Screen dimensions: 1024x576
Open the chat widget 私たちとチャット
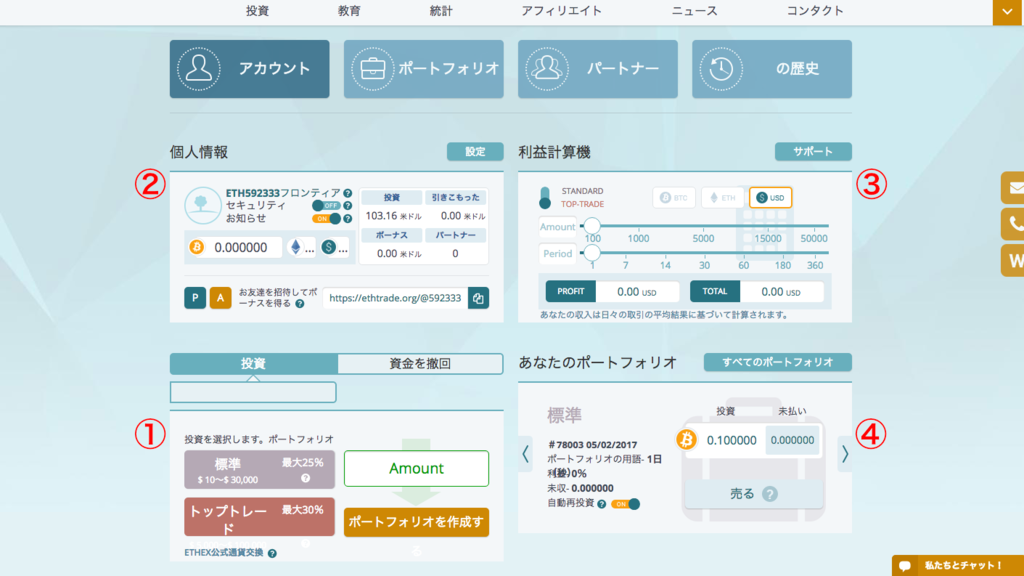[x=957, y=566]
